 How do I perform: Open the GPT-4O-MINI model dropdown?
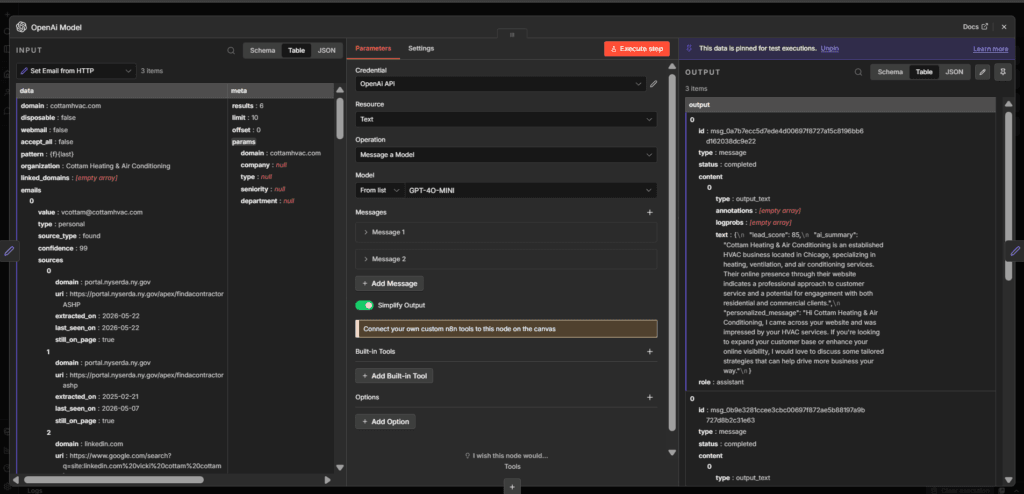point(531,190)
